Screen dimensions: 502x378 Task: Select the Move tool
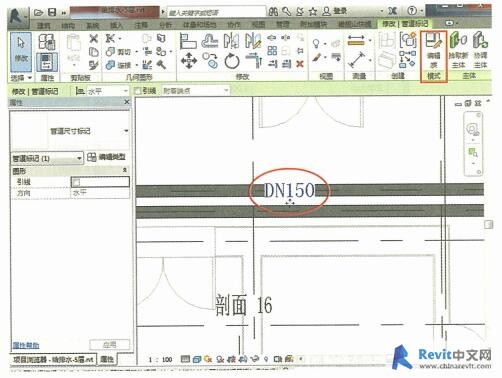pyautogui.click(x=189, y=61)
